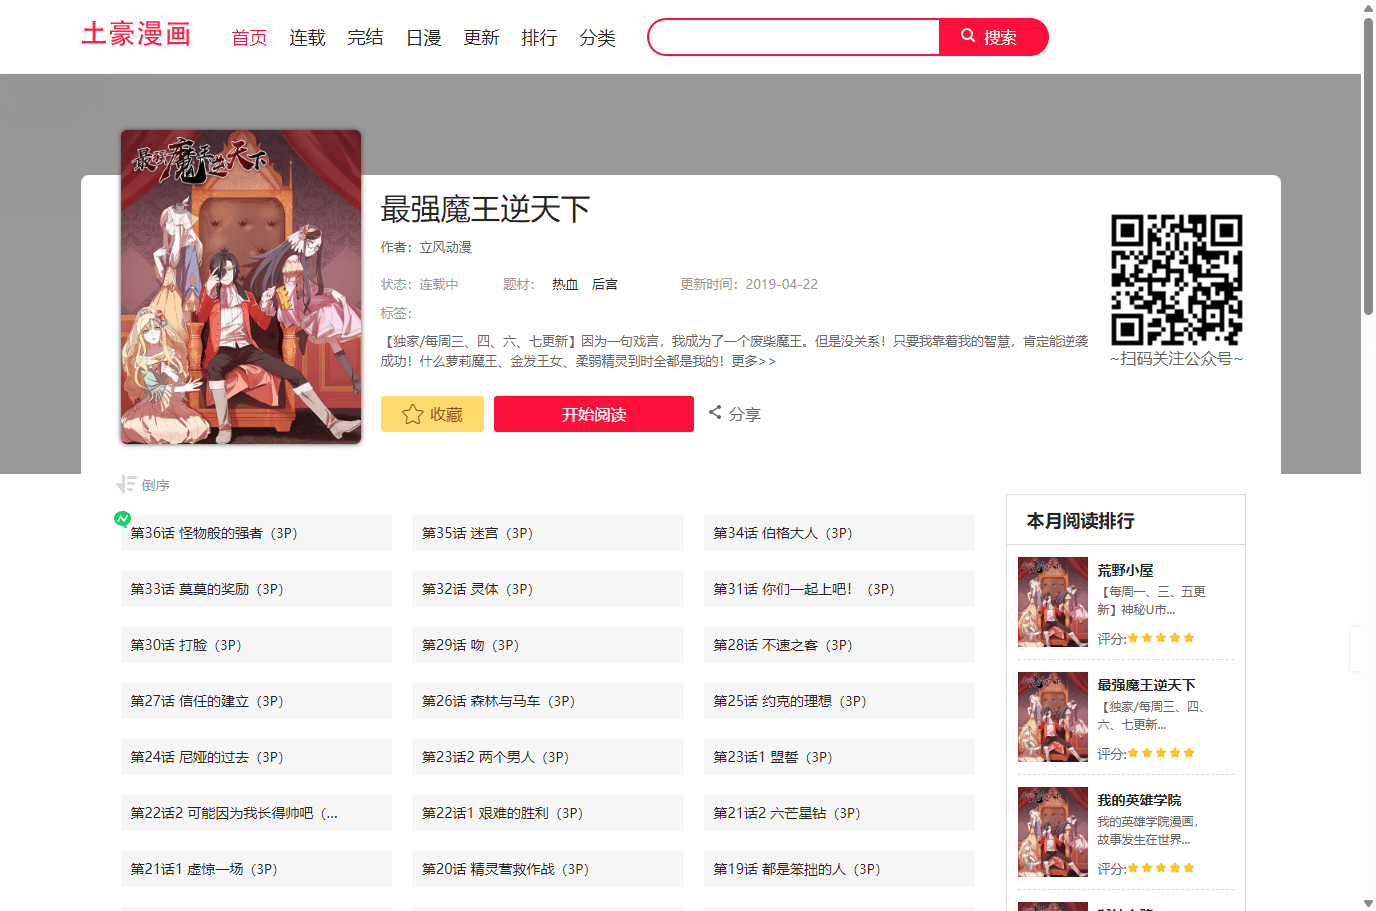Open the 首页 navigation tab
This screenshot has height=911, width=1376.
tap(249, 38)
